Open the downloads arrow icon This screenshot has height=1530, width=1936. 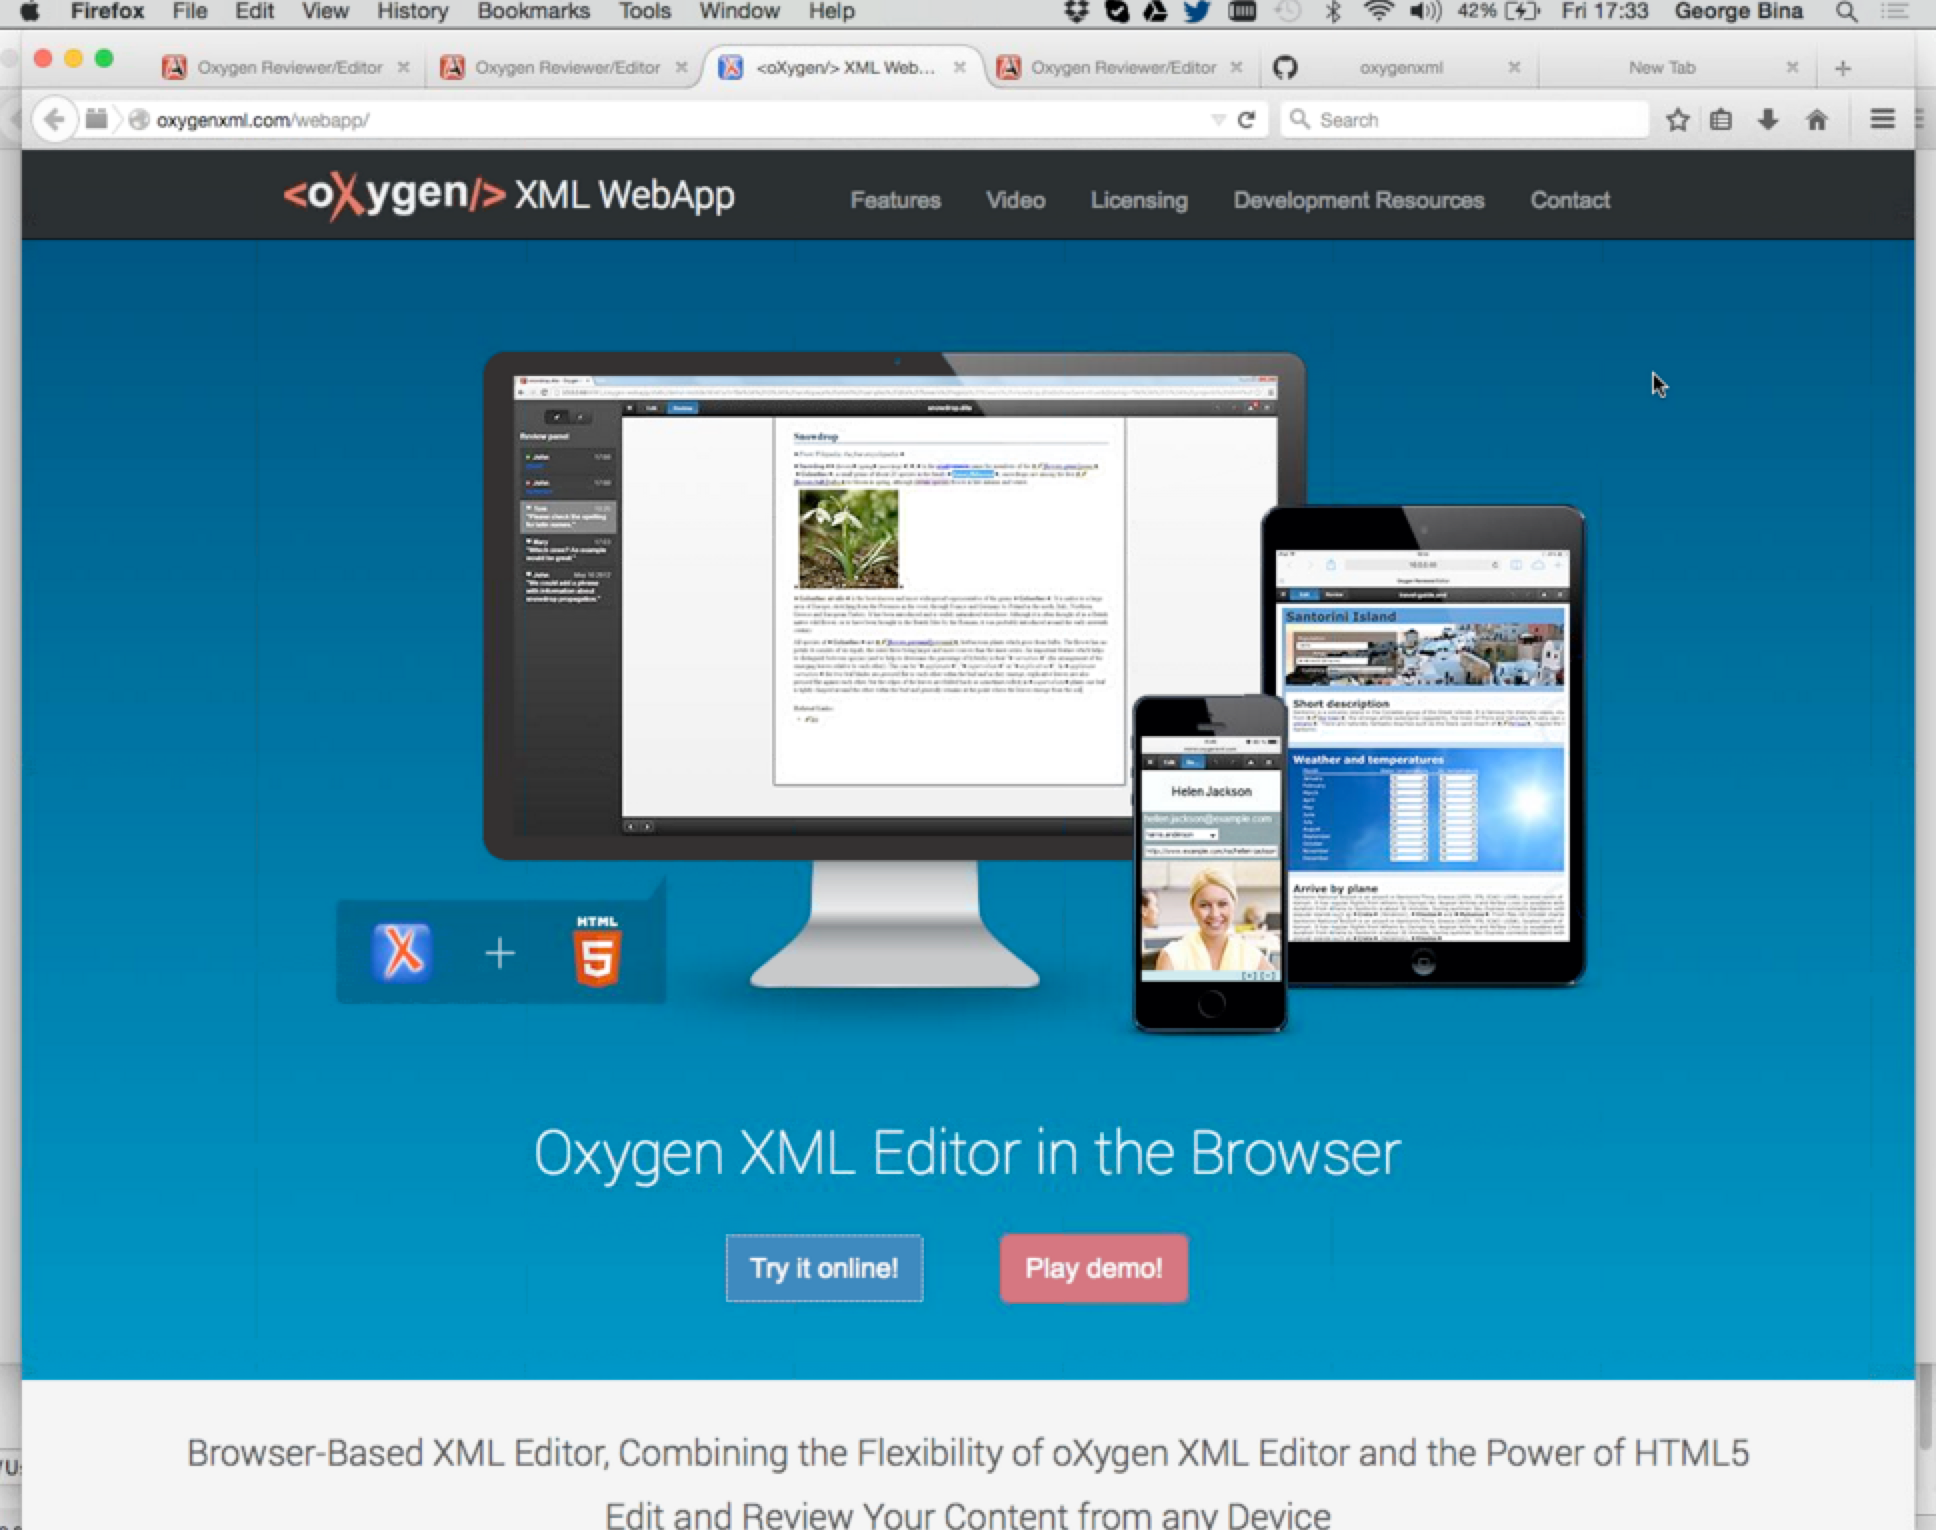click(x=1768, y=120)
